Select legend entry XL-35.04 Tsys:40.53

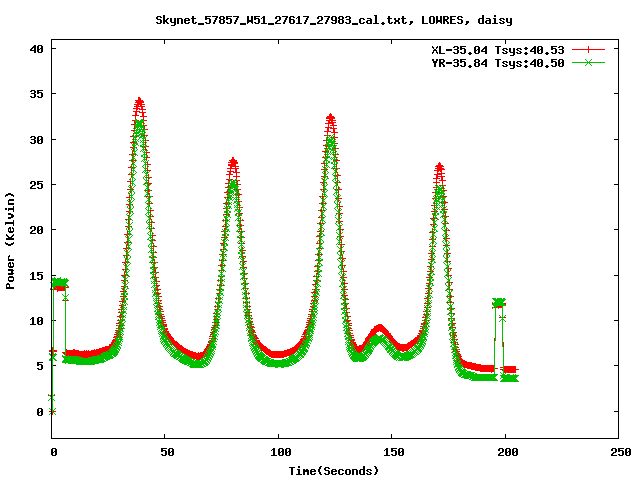pos(498,50)
